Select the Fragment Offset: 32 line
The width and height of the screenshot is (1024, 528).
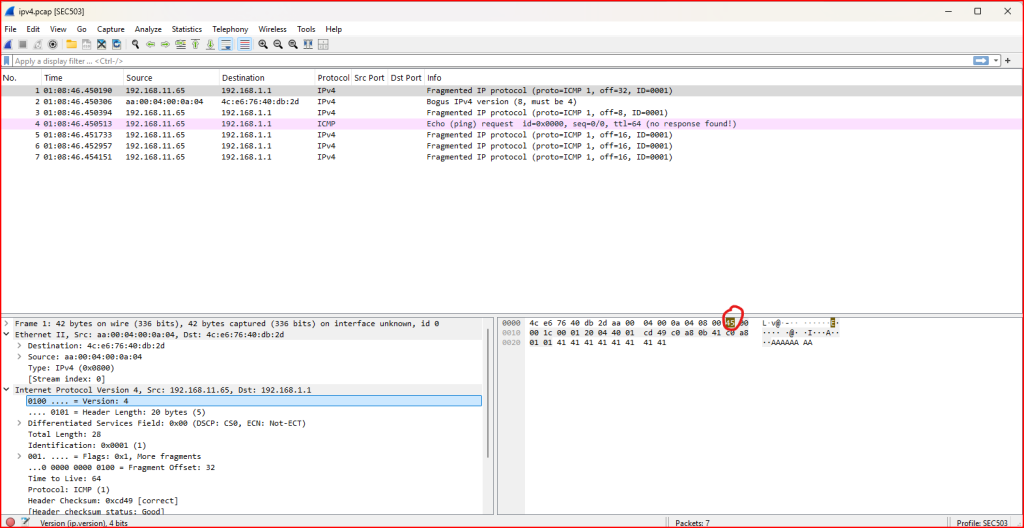point(121,468)
